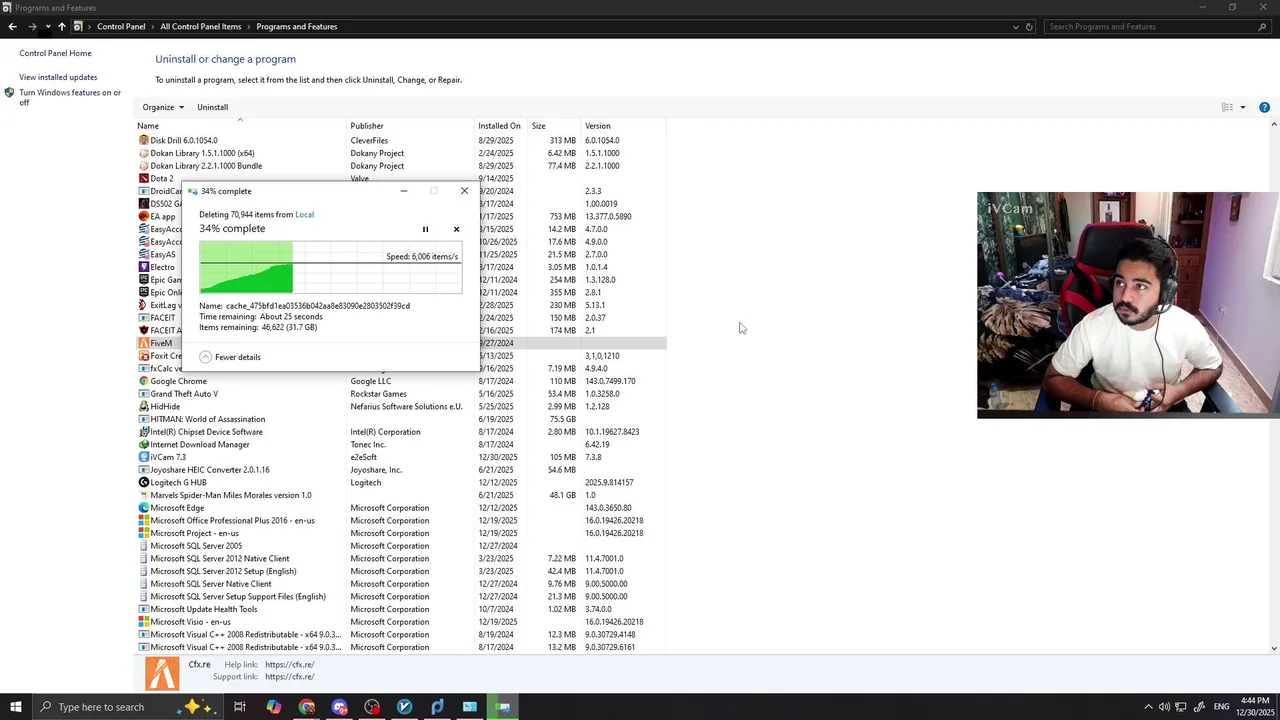Open the Windows Start menu
This screenshot has width=1280, height=720.
(15, 707)
